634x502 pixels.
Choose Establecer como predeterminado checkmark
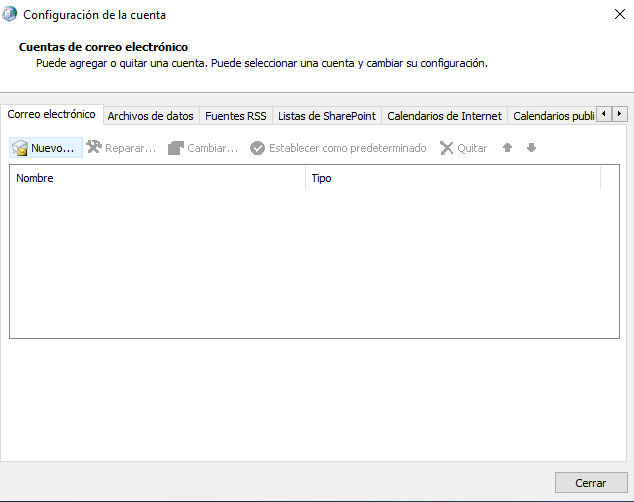tap(257, 148)
